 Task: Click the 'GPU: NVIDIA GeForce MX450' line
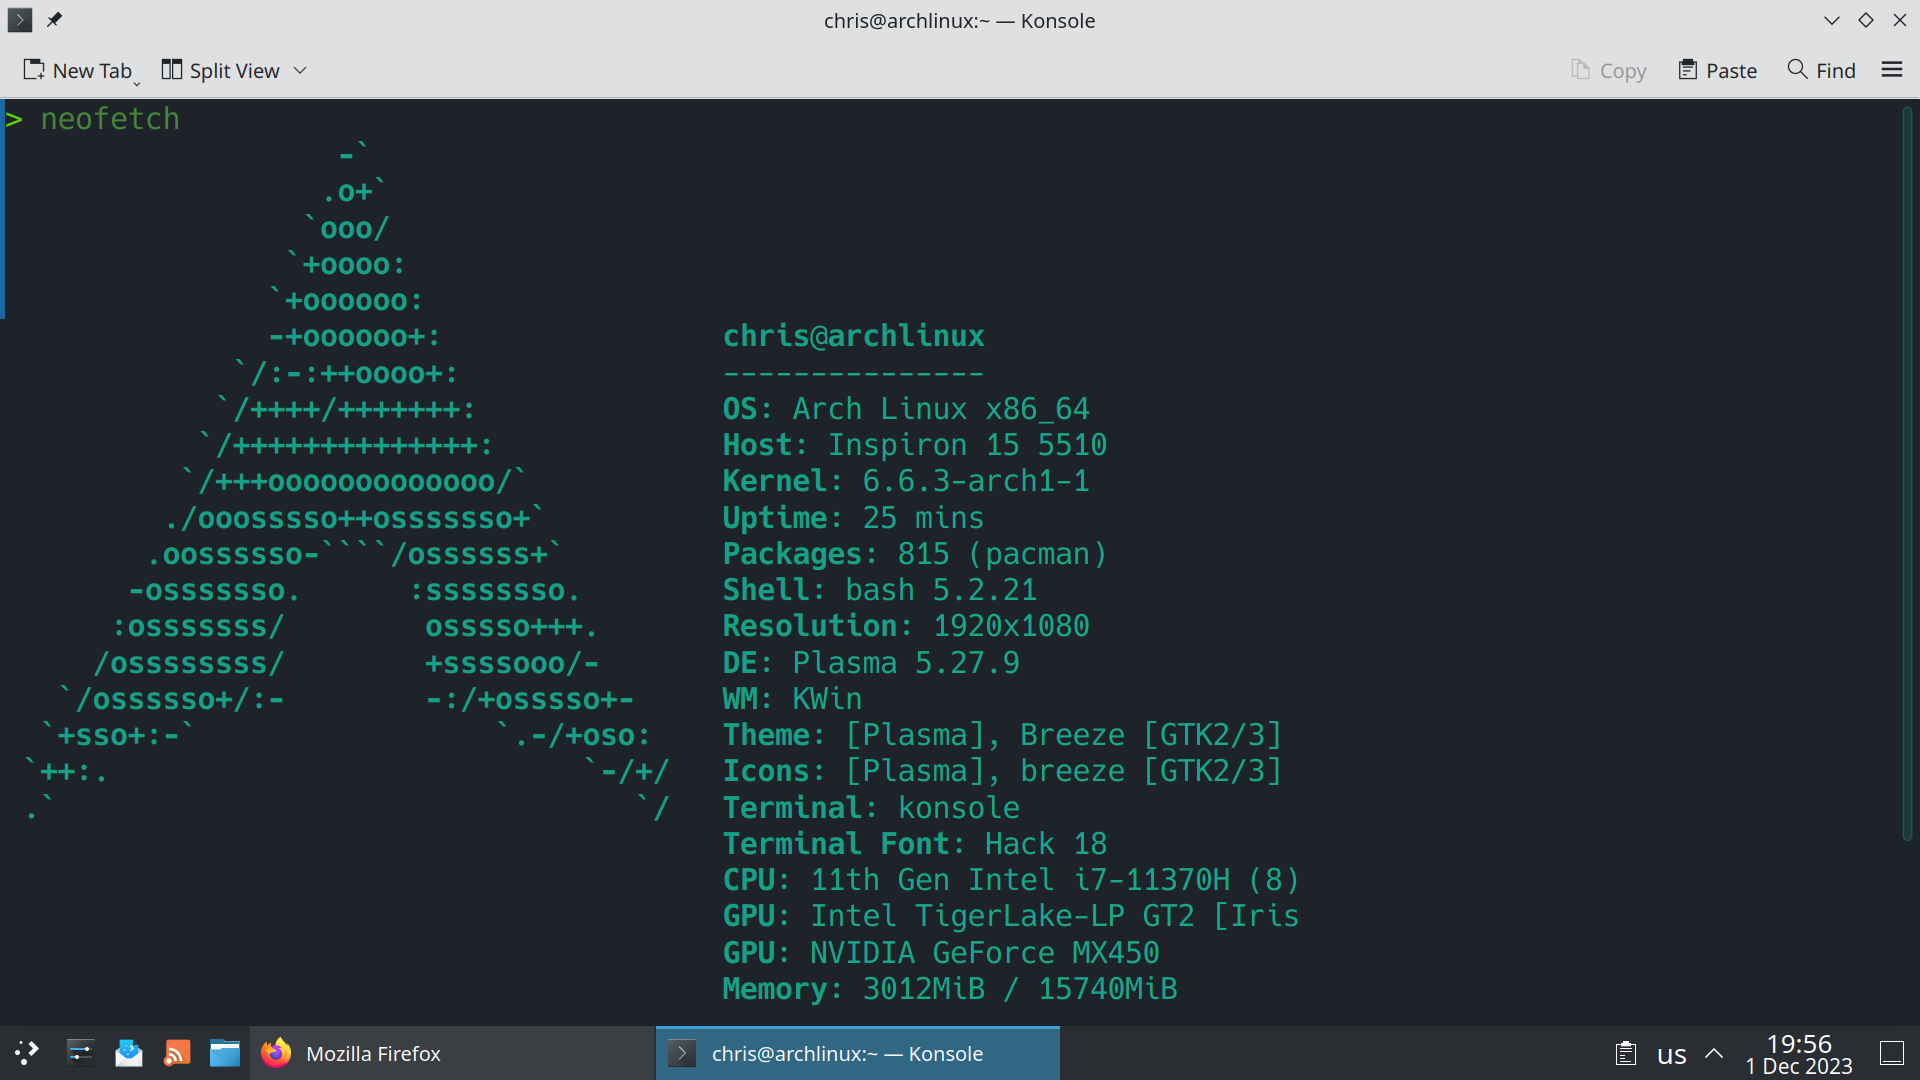941,953
